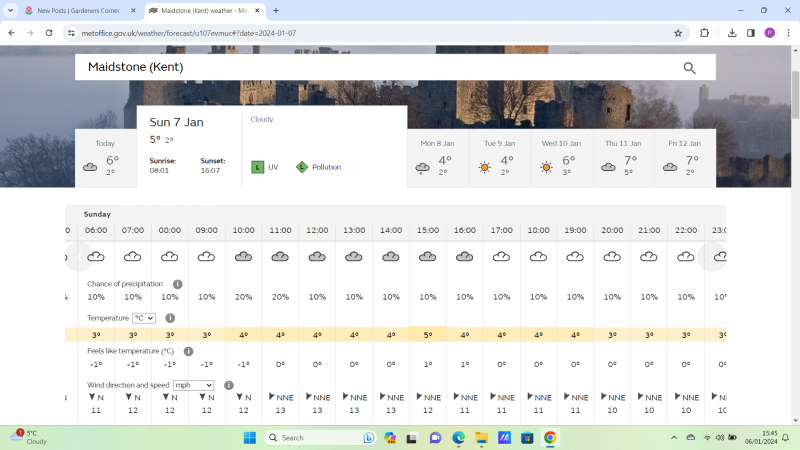
Task: Select the Maidstone weather browser tab
Action: click(204, 10)
